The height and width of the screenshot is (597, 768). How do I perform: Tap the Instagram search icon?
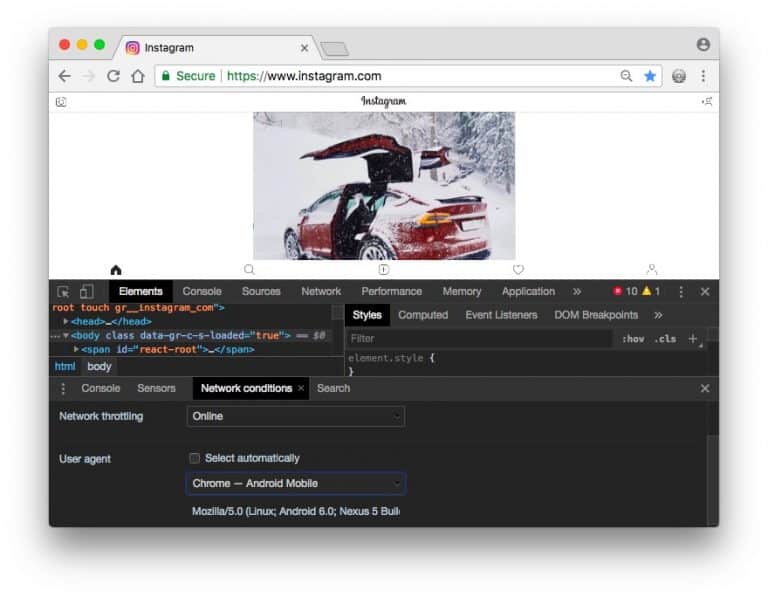pyautogui.click(x=249, y=269)
